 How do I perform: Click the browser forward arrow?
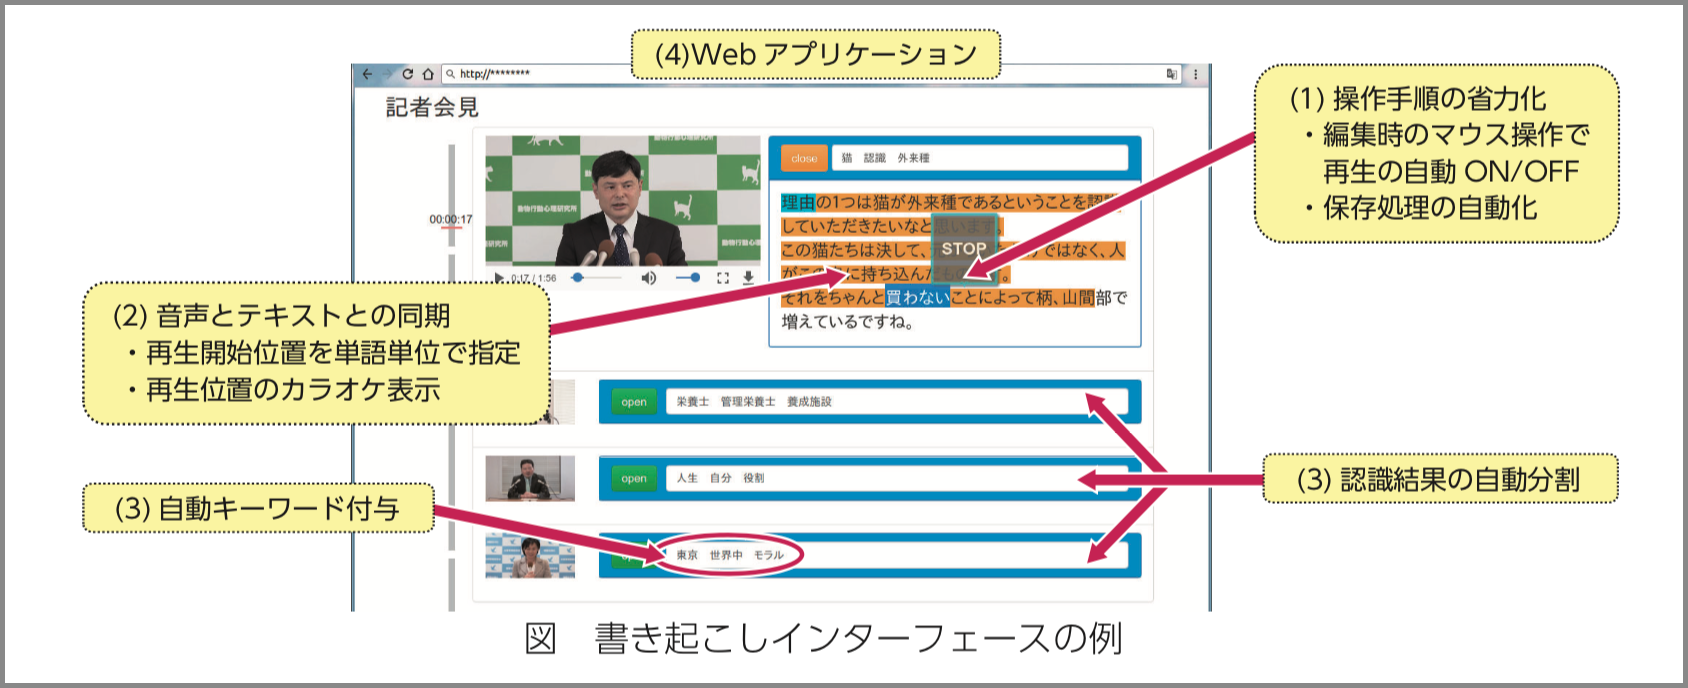click(x=387, y=74)
